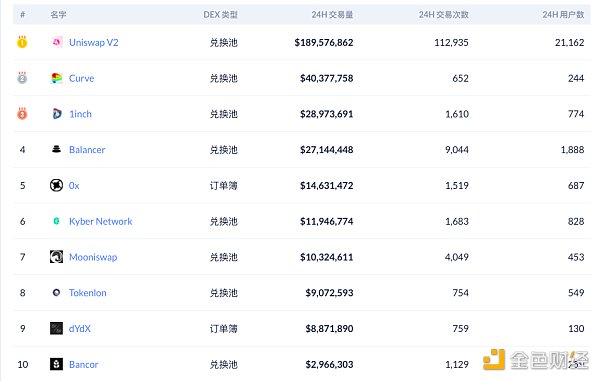Click the Balancer logo icon
600x381 pixels.
56,149
